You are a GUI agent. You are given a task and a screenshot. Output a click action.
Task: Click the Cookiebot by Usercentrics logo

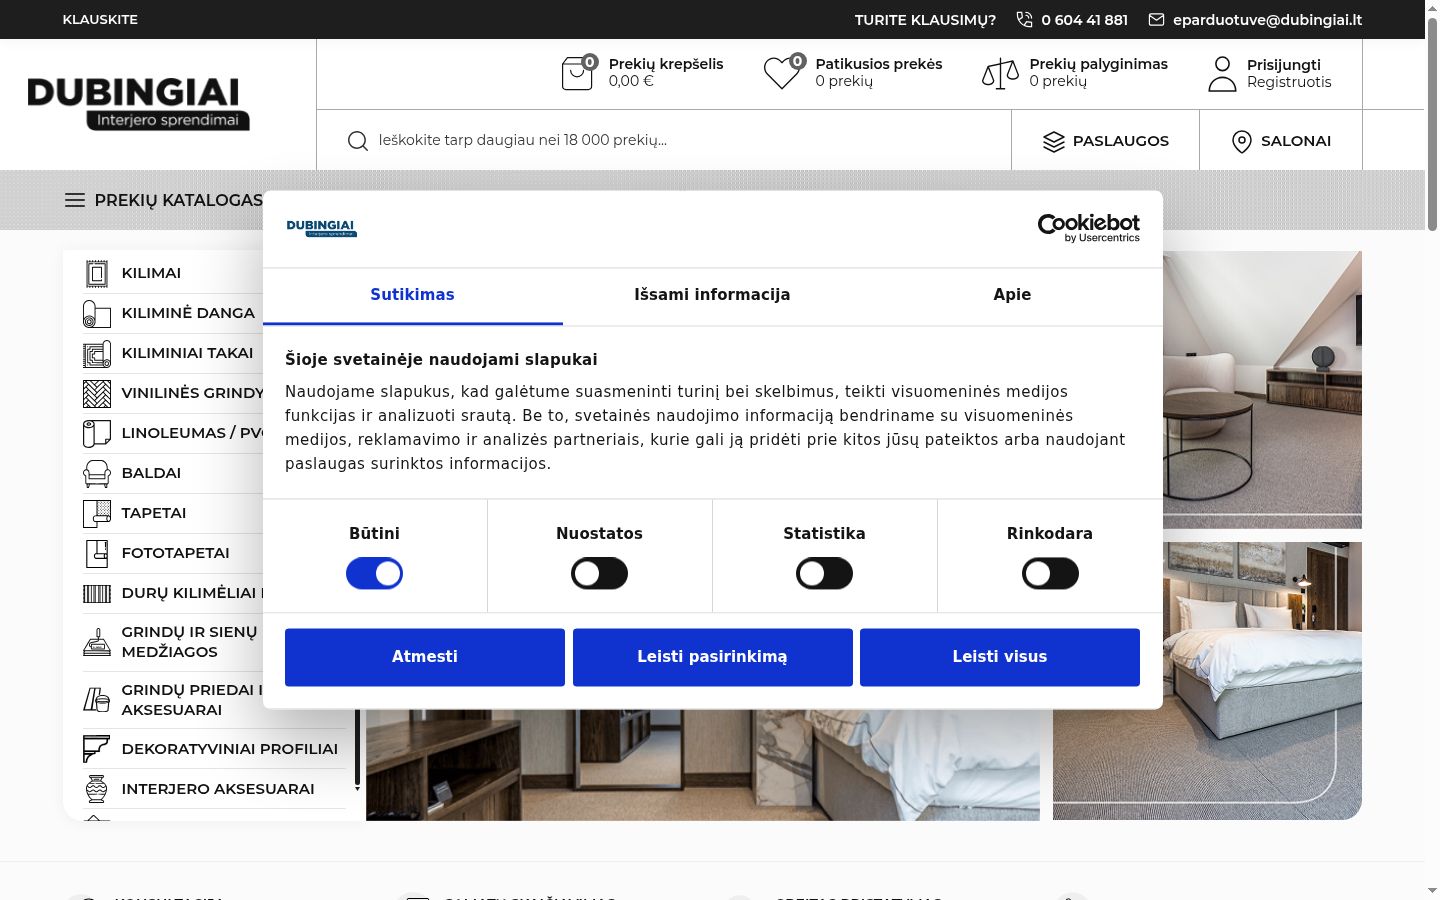(x=1089, y=228)
